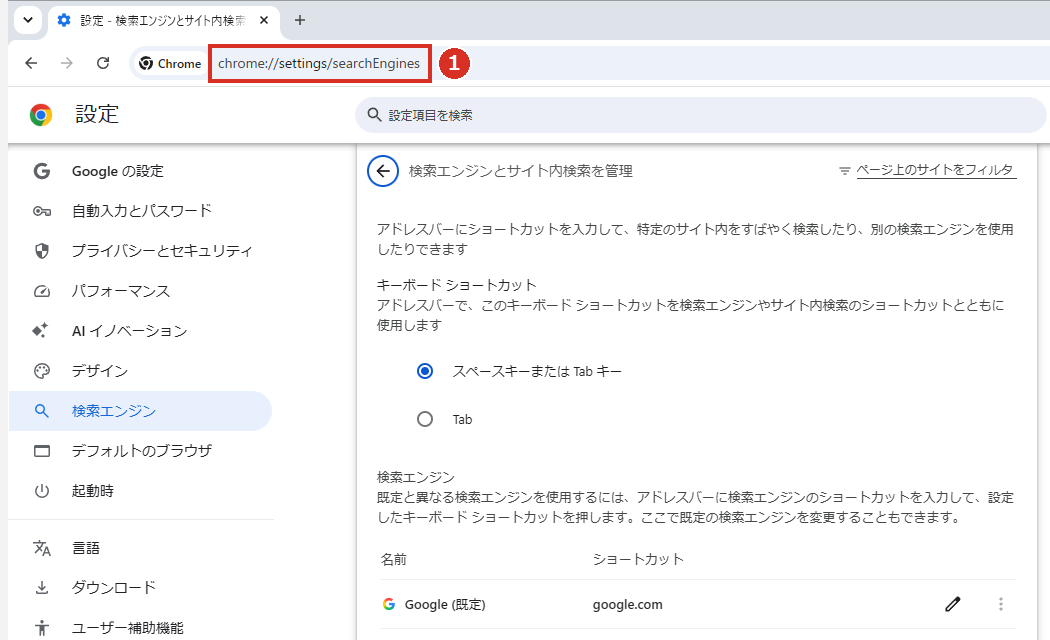Screen dimensions: 1050x640
Task: Click ページ上のサイトをフィルタ filter field
Action: (x=936, y=170)
